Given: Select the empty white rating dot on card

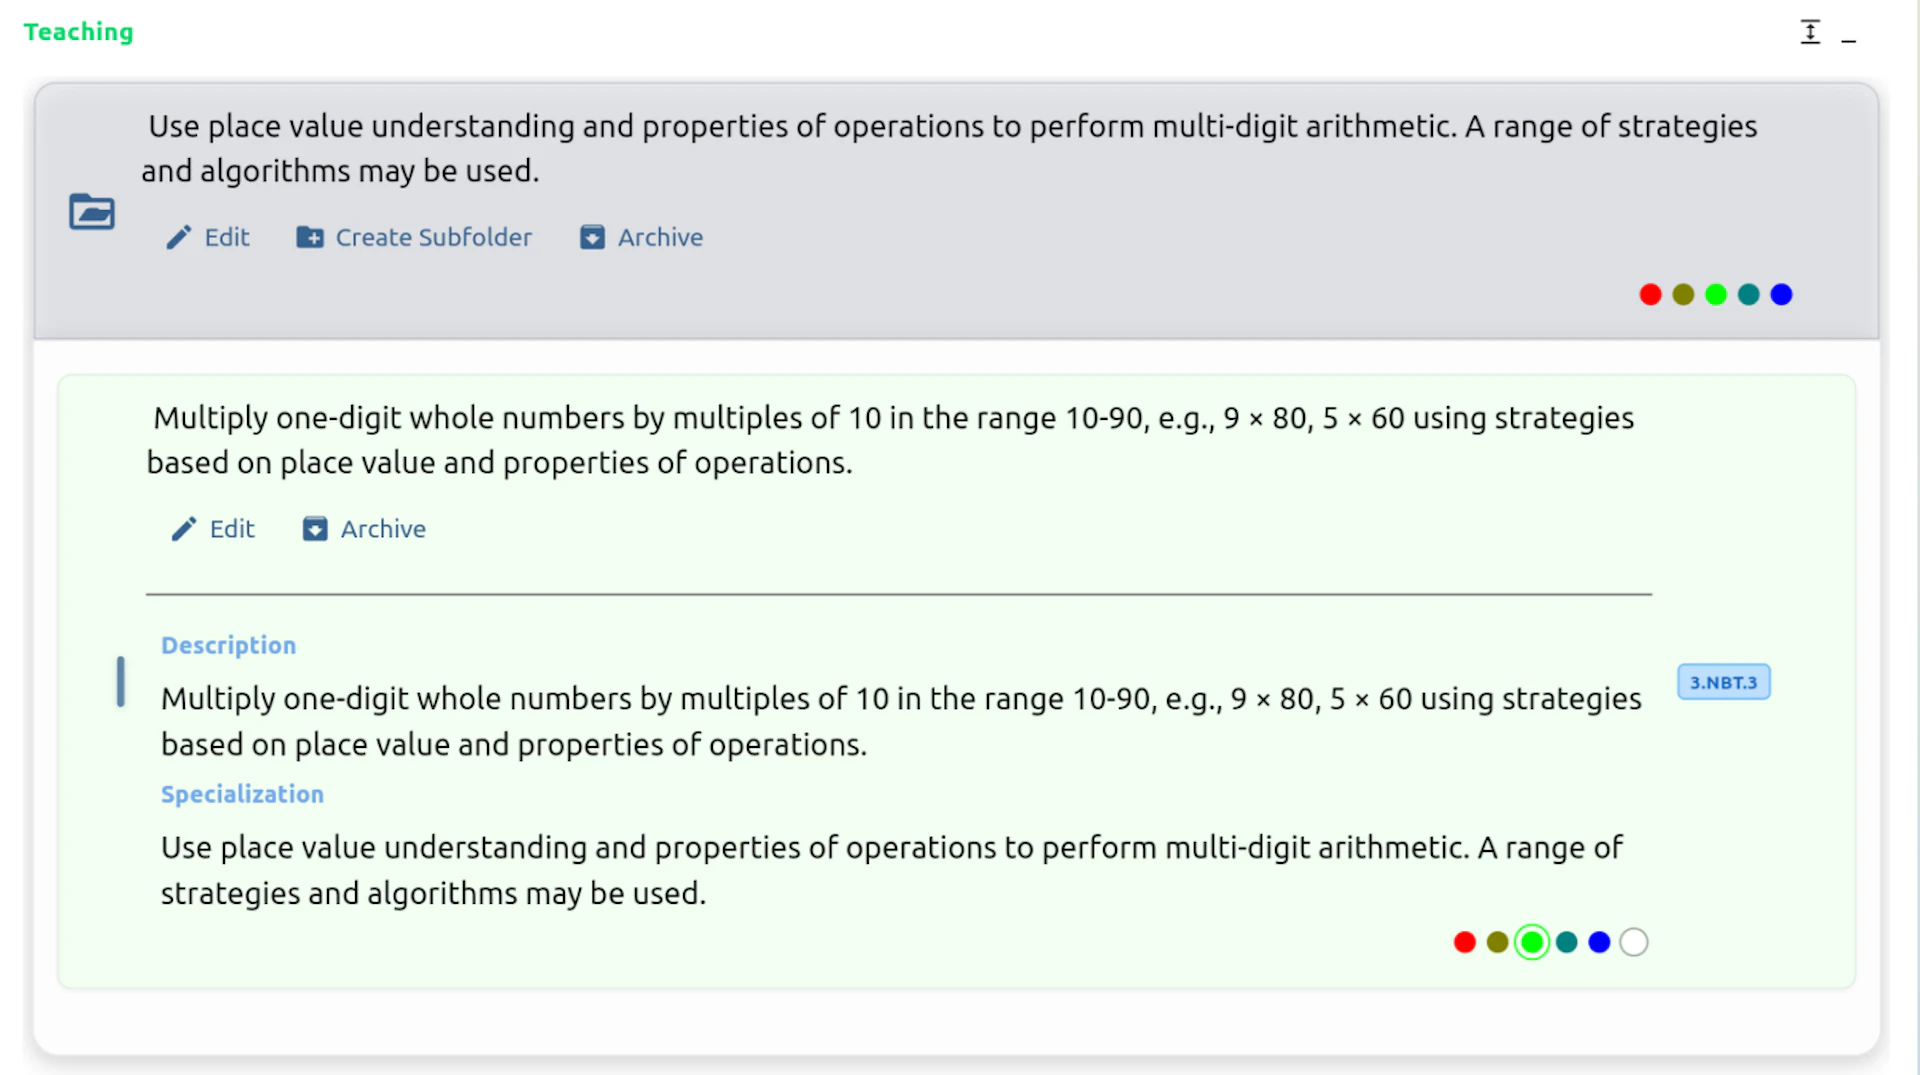Looking at the screenshot, I should point(1633,942).
